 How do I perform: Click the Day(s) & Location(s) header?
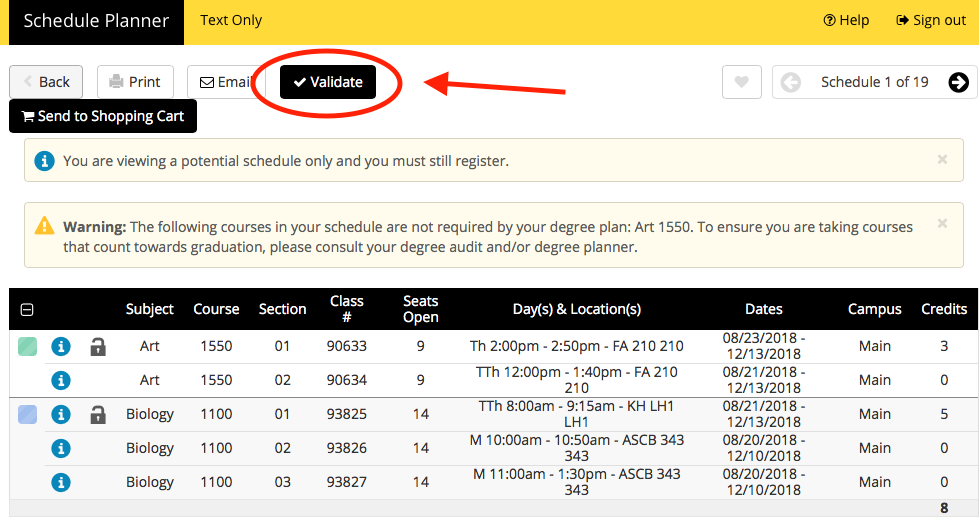click(x=576, y=309)
